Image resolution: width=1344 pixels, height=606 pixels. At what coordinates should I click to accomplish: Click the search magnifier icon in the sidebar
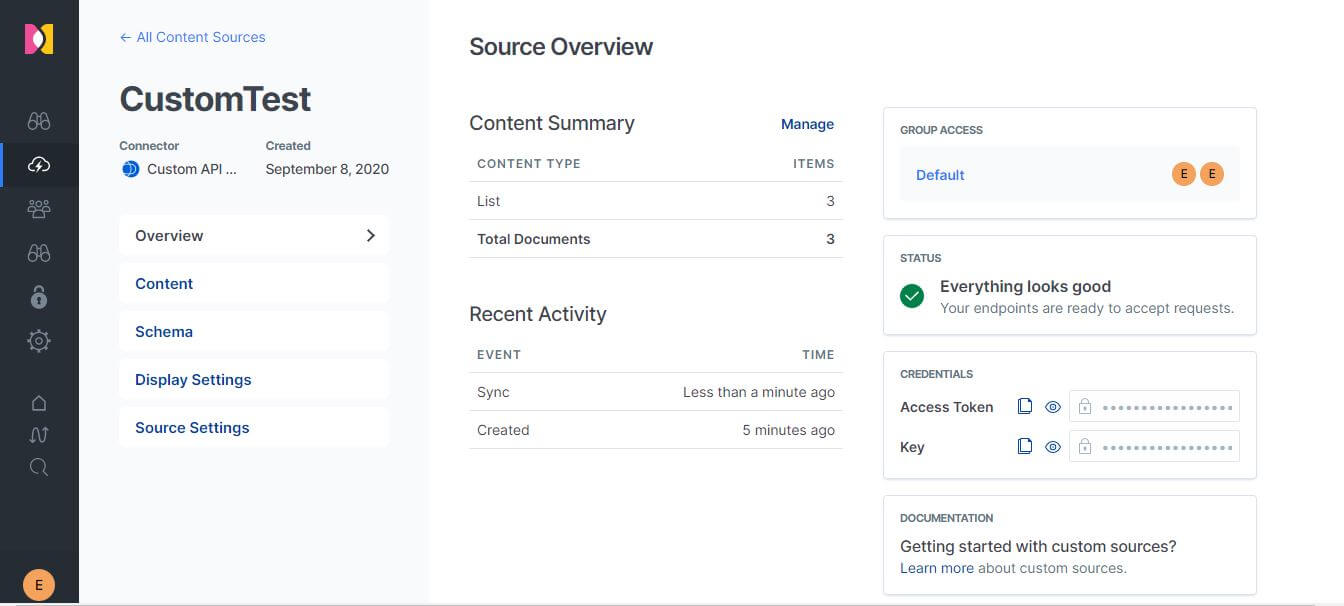(39, 467)
